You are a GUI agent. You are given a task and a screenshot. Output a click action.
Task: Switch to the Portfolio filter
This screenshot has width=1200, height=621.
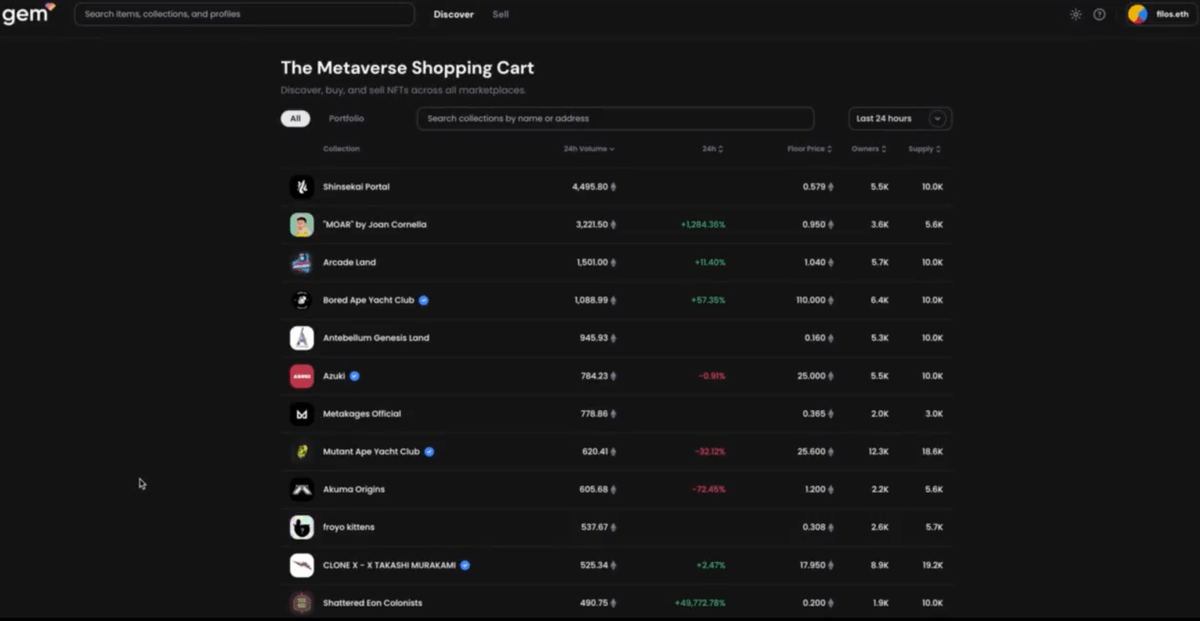click(x=346, y=119)
